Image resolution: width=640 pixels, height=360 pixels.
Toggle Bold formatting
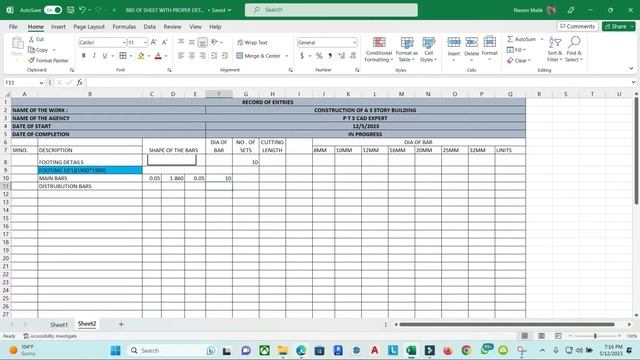click(x=84, y=56)
